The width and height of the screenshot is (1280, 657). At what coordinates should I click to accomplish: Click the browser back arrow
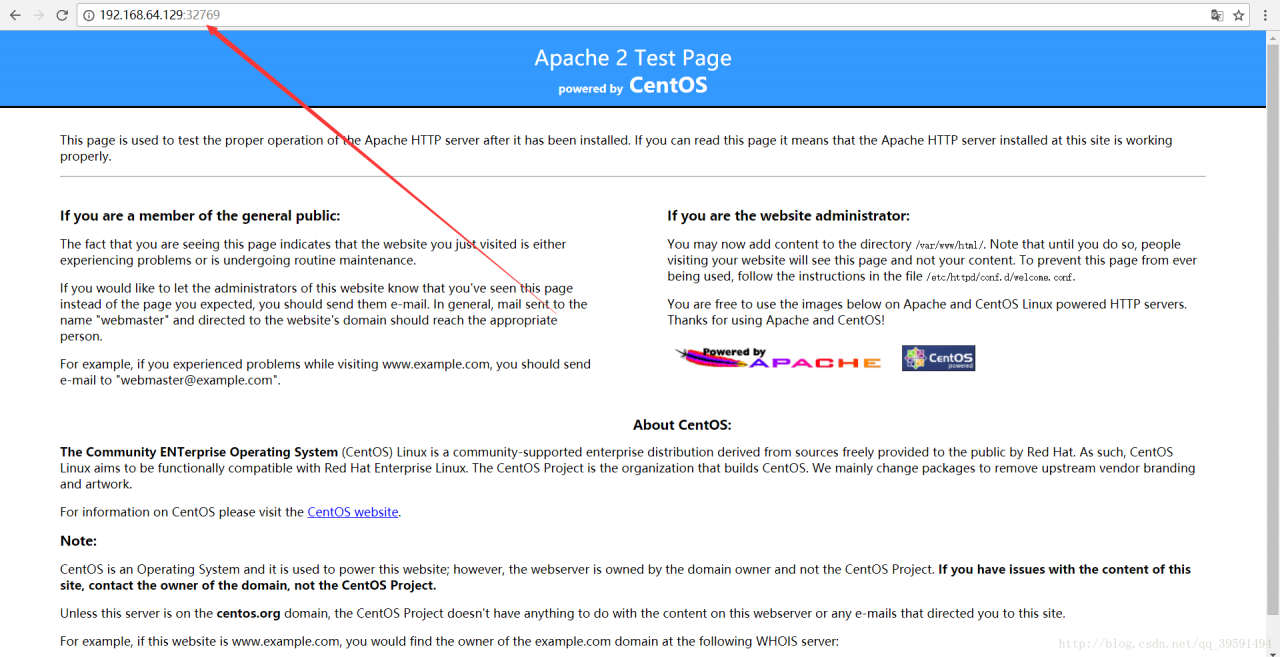point(15,15)
